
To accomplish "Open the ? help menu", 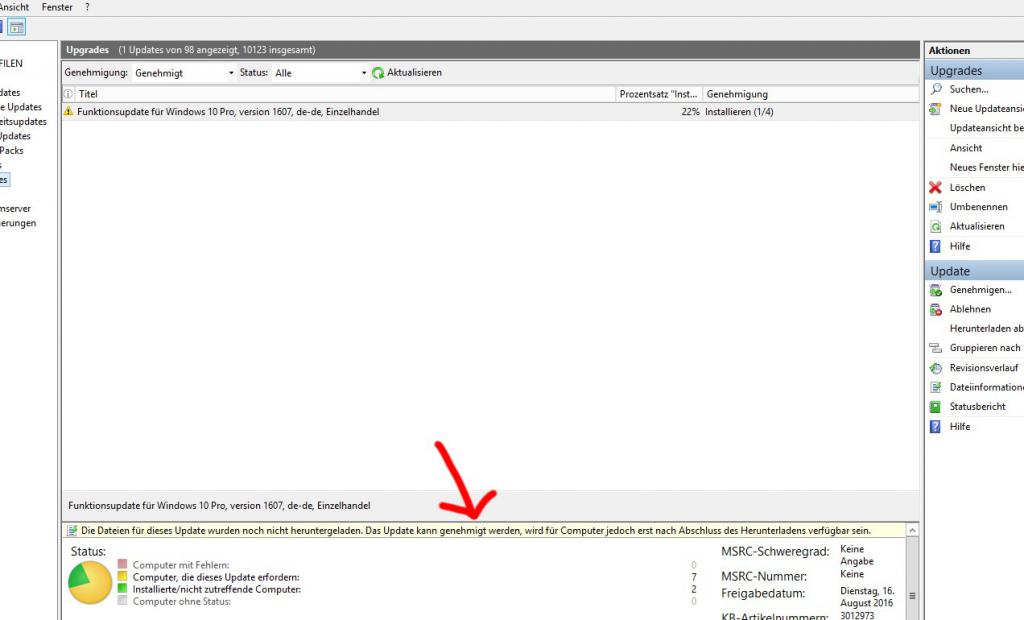I will (88, 7).
